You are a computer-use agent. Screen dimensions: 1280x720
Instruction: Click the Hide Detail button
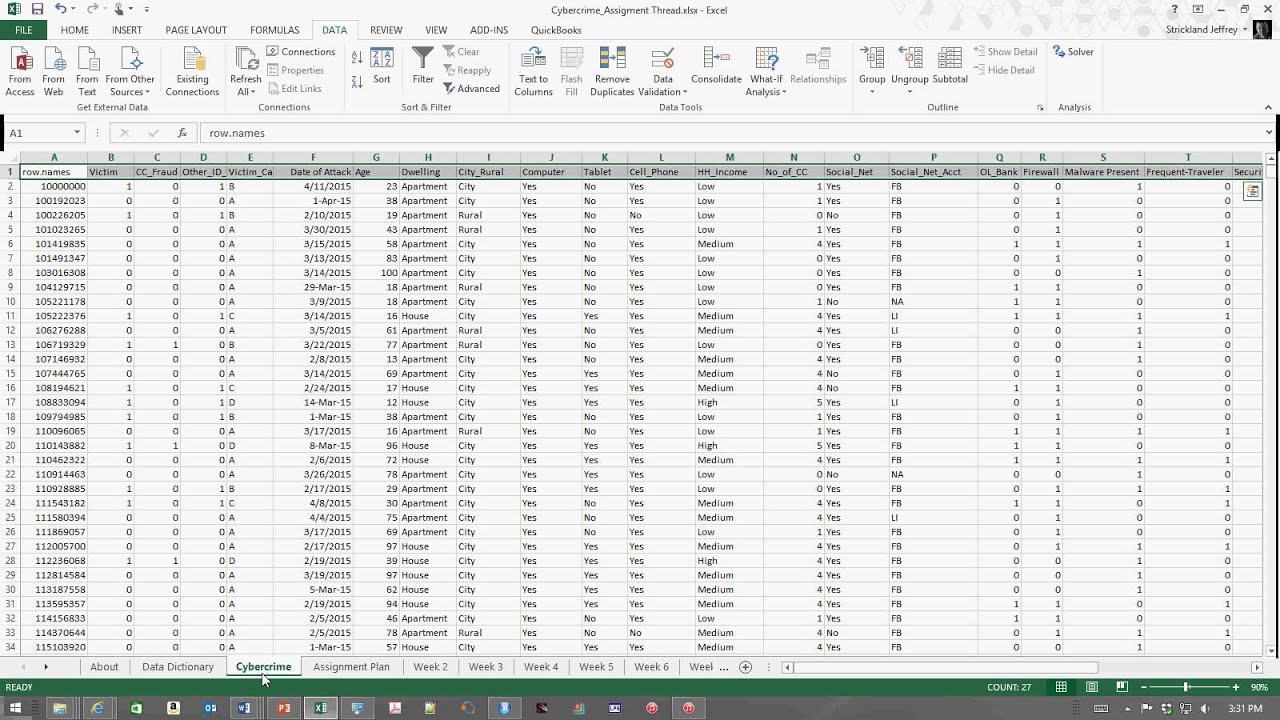pos(1004,71)
